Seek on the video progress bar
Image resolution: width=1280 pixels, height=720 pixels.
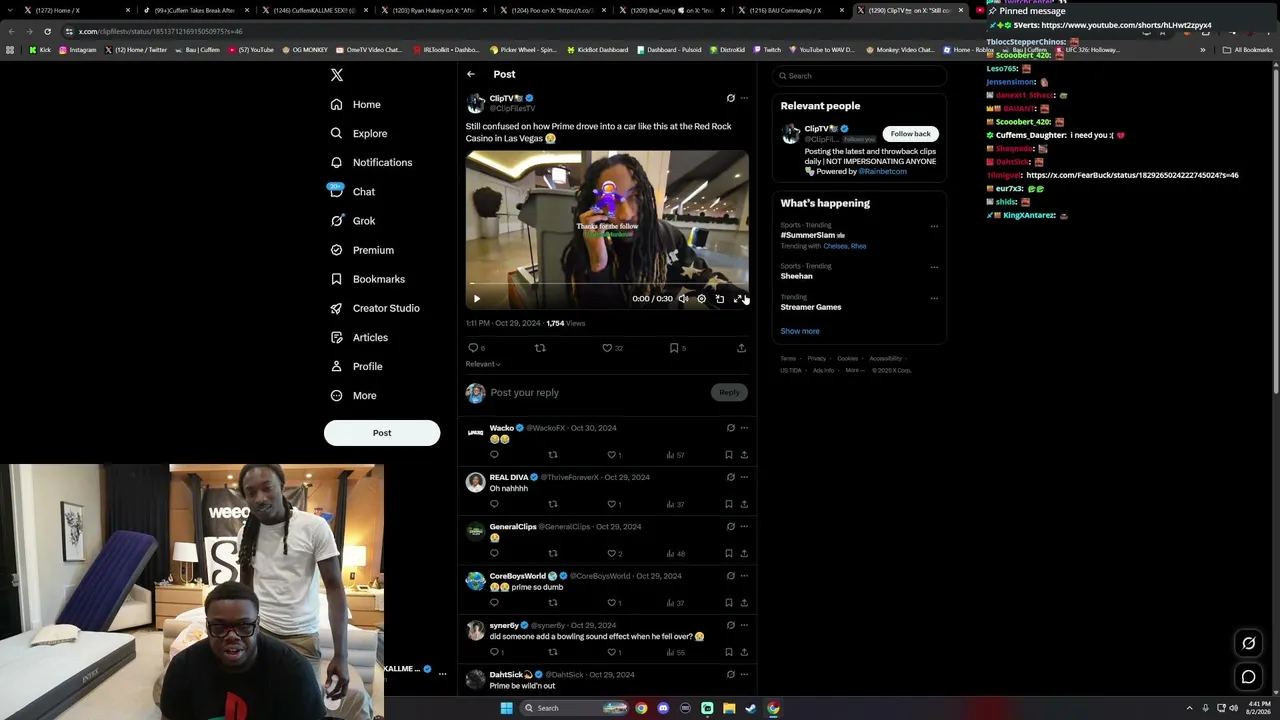pyautogui.click(x=607, y=285)
